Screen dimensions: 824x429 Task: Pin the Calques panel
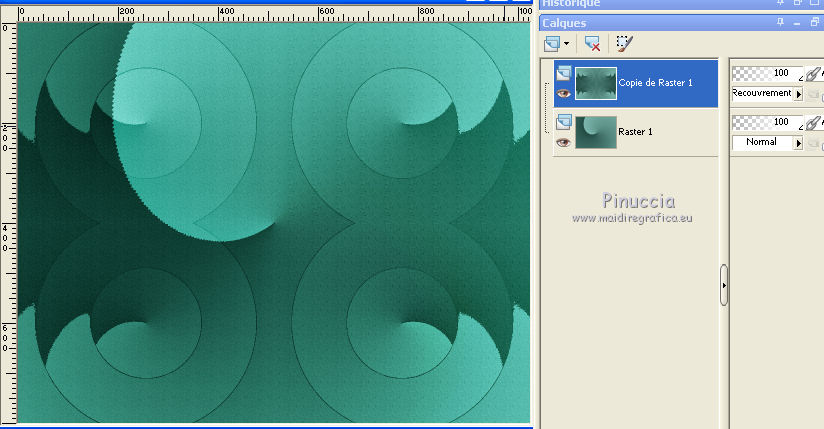780,22
